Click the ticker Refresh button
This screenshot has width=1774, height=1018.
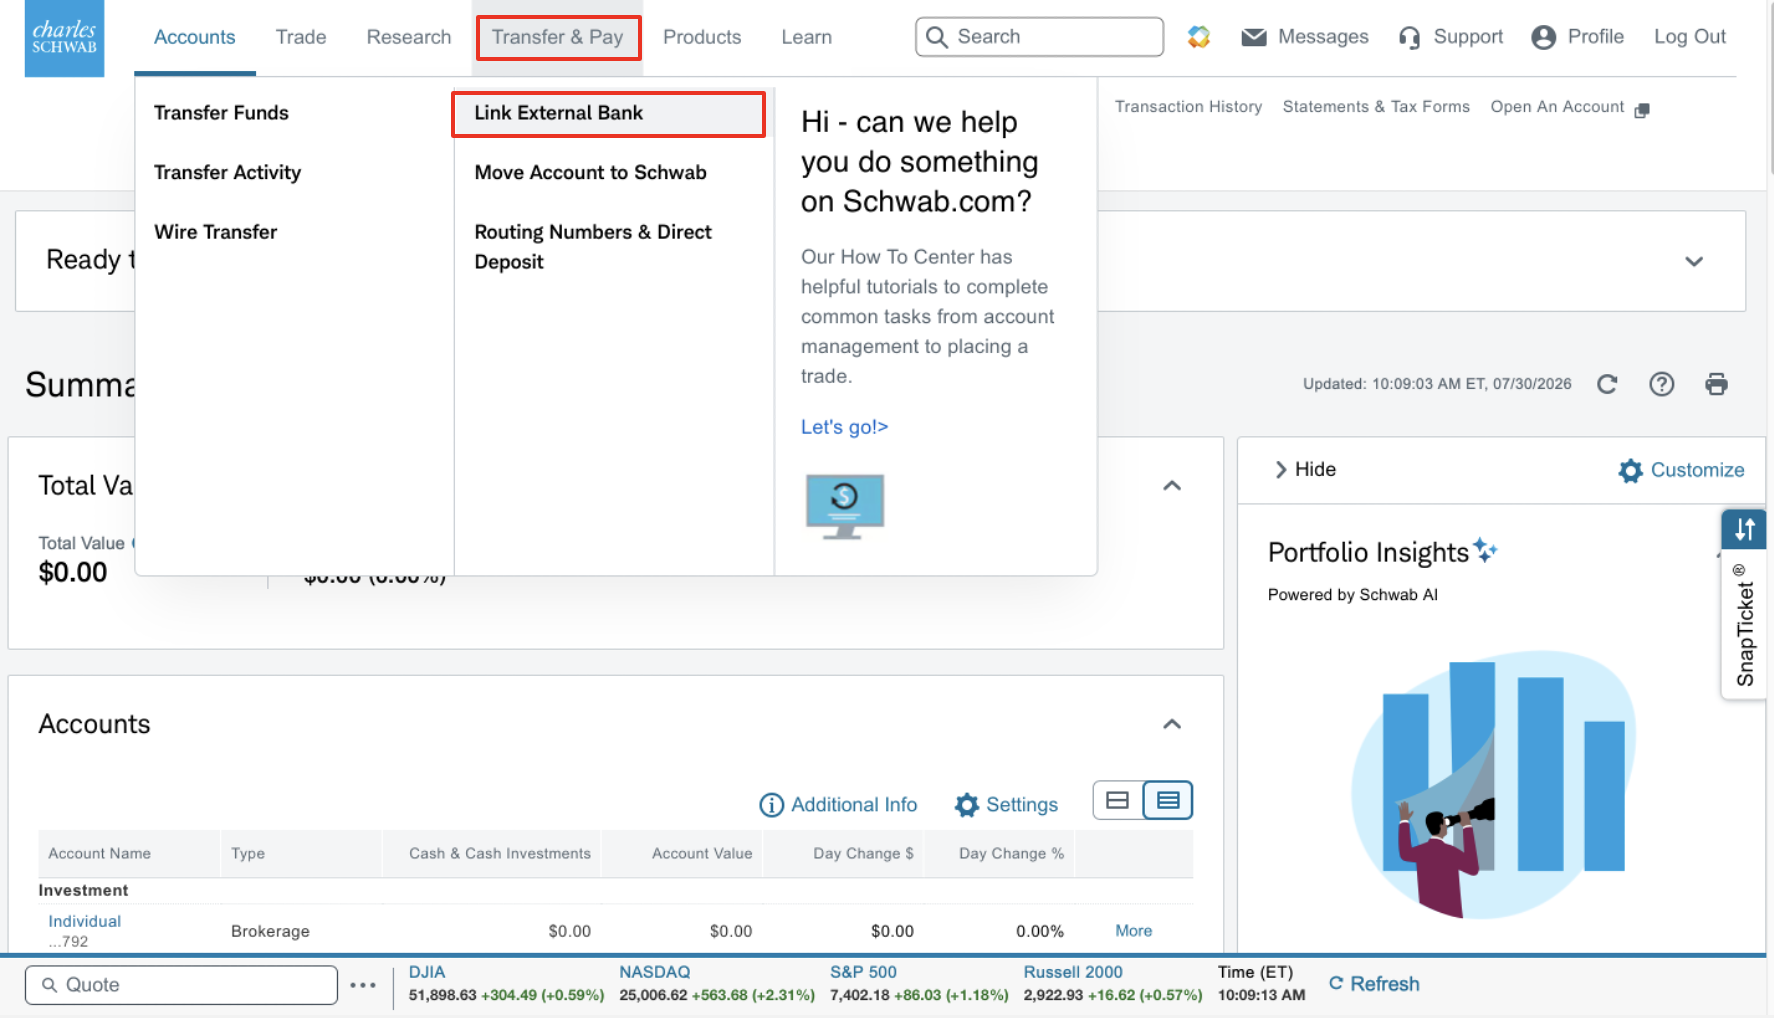[x=1374, y=984]
